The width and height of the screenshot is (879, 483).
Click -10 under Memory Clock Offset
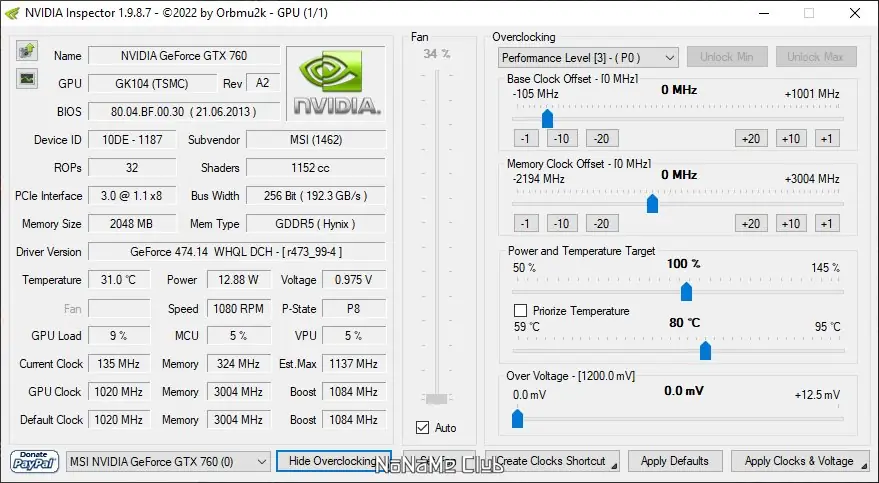(x=562, y=224)
